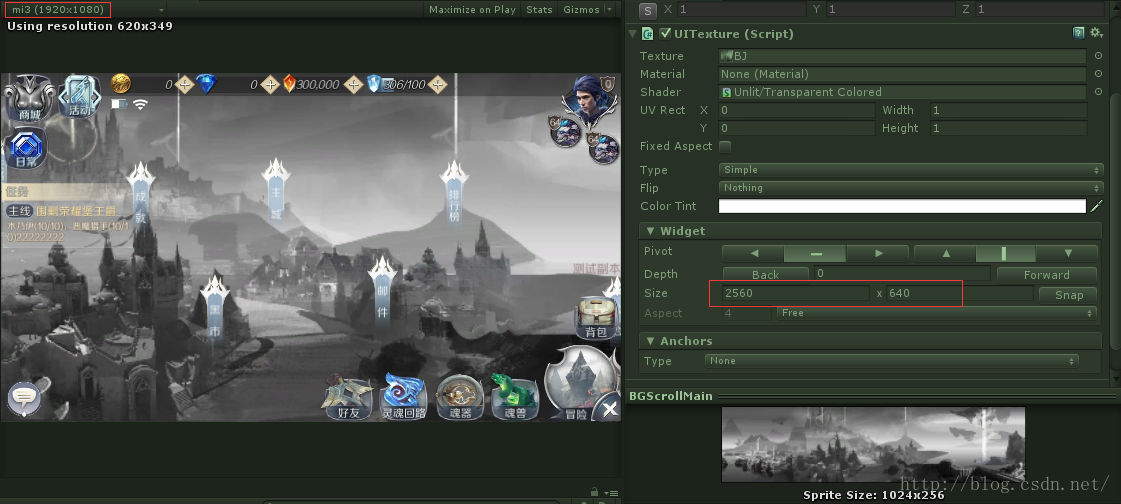Open the 商城 shop icon in game view
This screenshot has height=504, width=1121.
pyautogui.click(x=29, y=97)
